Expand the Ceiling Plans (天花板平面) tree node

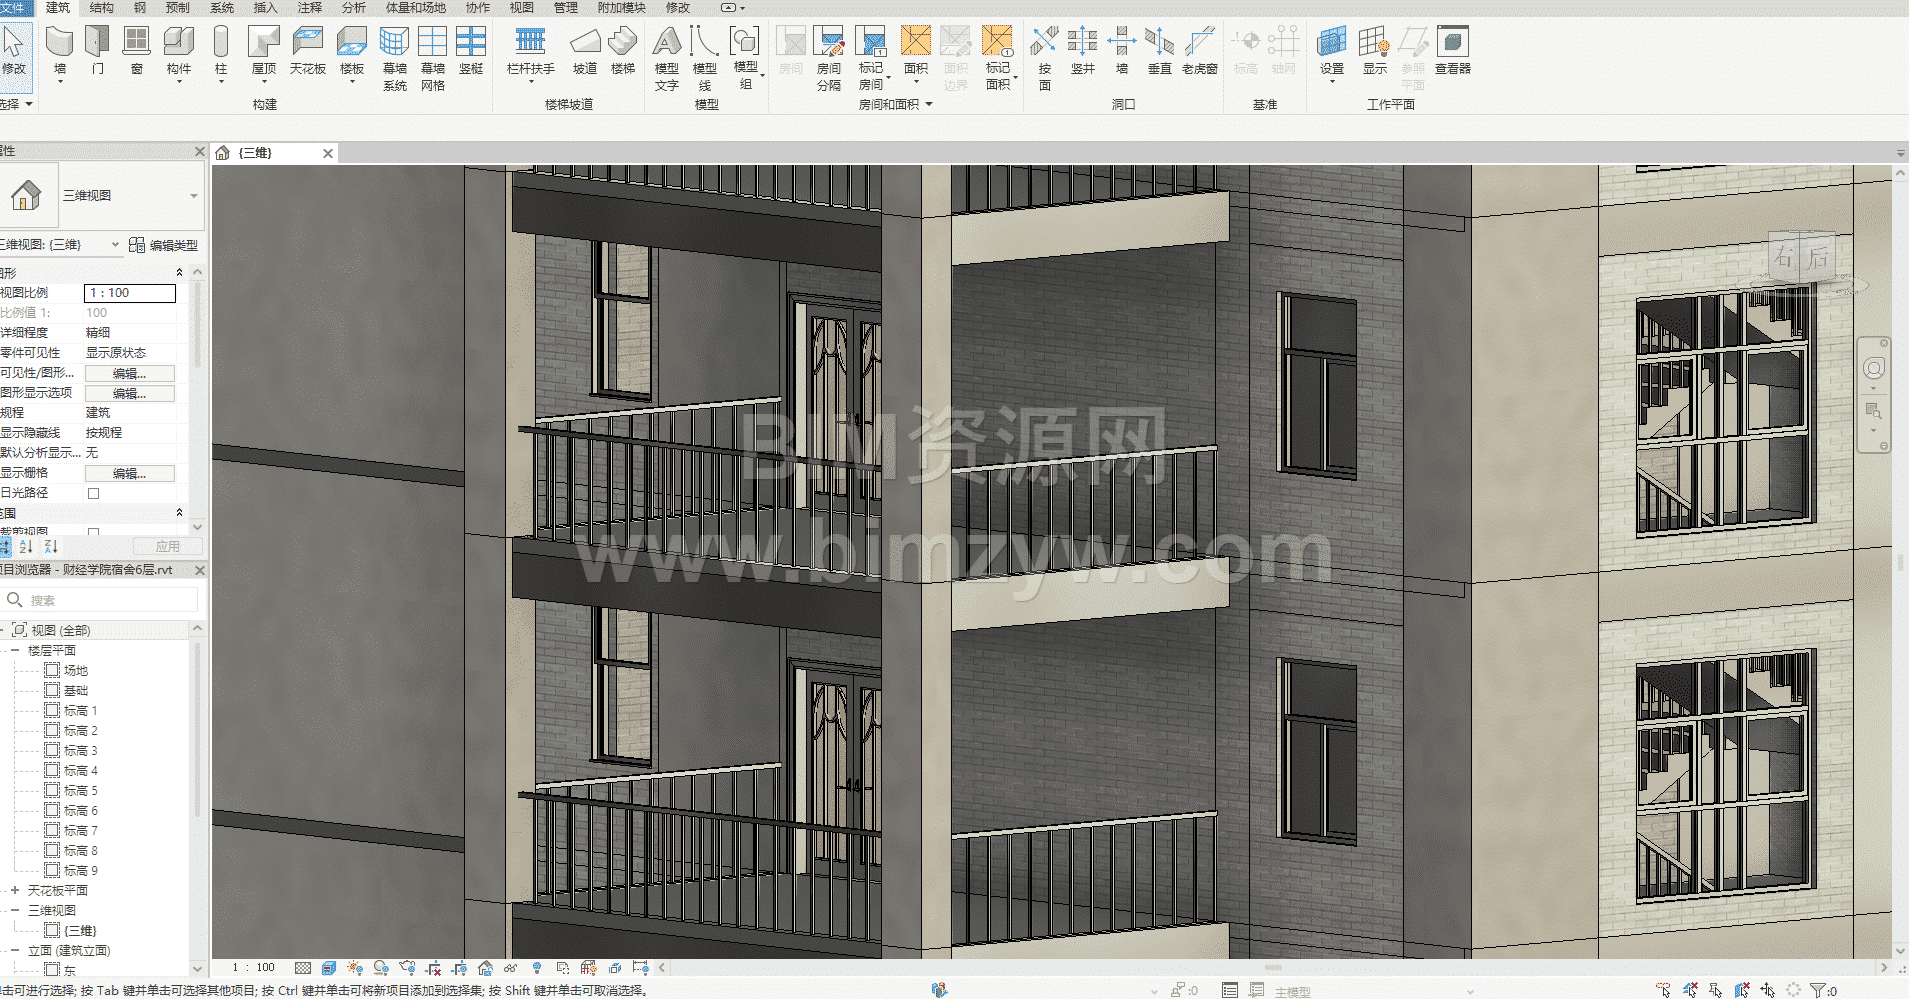[15, 890]
